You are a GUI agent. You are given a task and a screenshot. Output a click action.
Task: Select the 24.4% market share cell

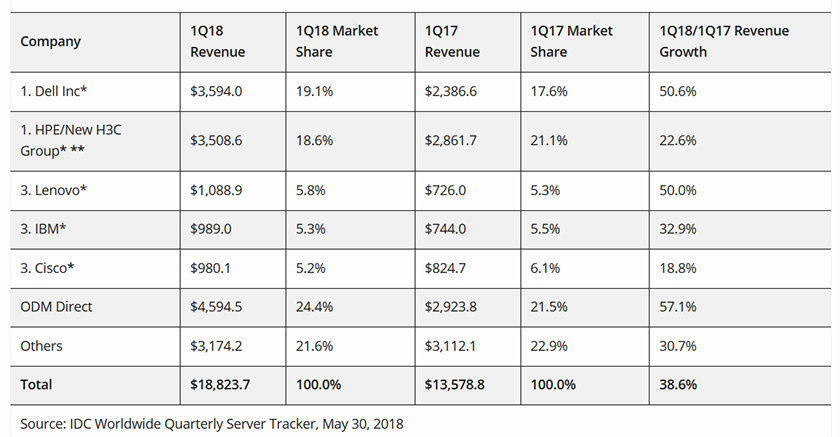click(314, 307)
